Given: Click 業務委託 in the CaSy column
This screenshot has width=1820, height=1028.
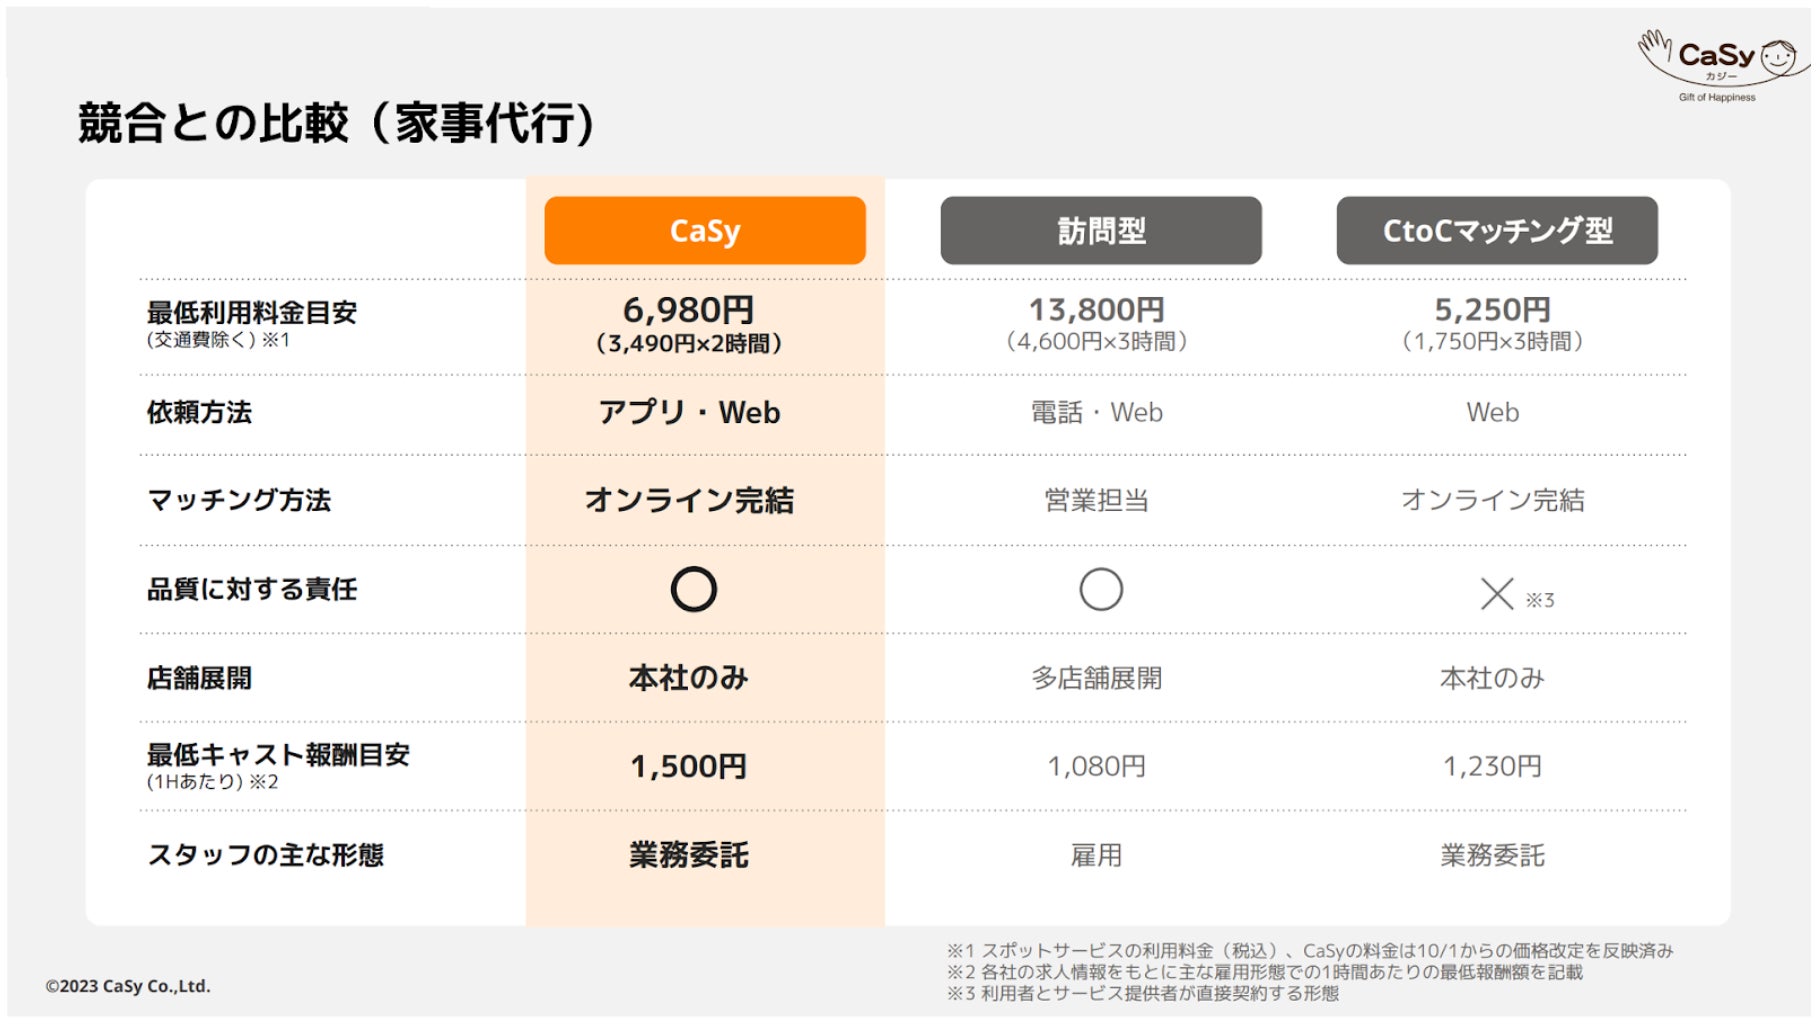Looking at the screenshot, I should 688,855.
